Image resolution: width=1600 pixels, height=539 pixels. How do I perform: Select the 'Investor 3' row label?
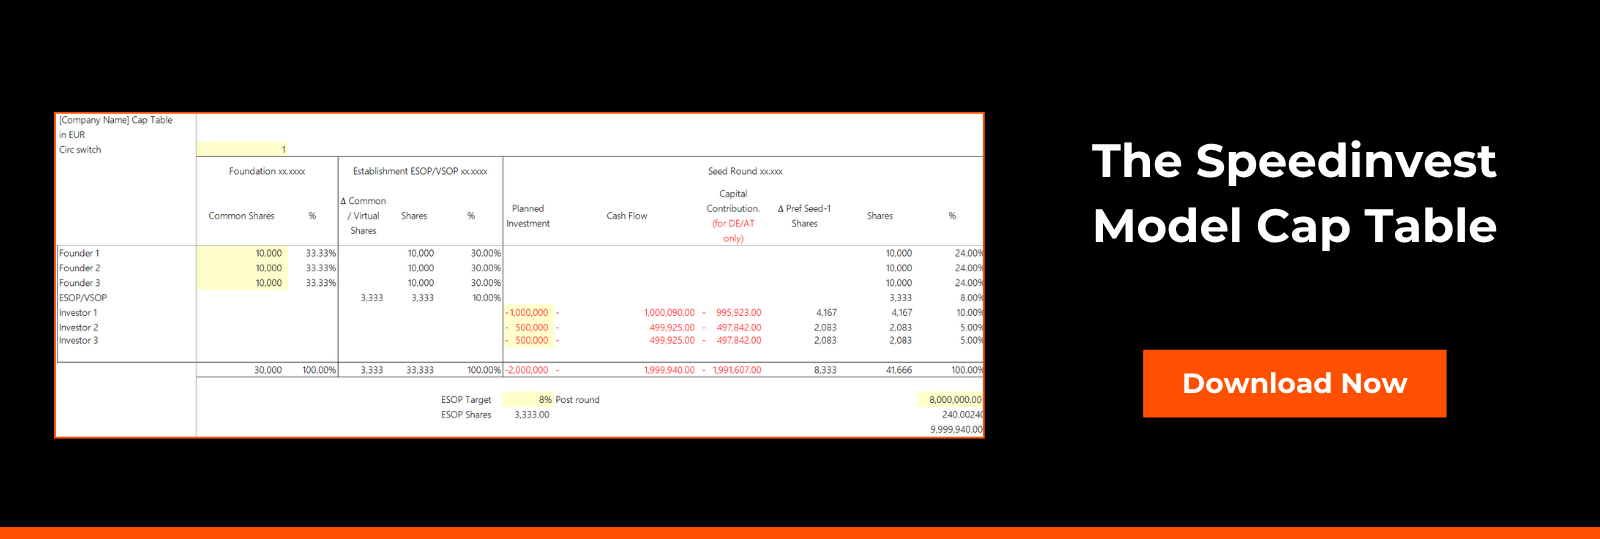(78, 341)
